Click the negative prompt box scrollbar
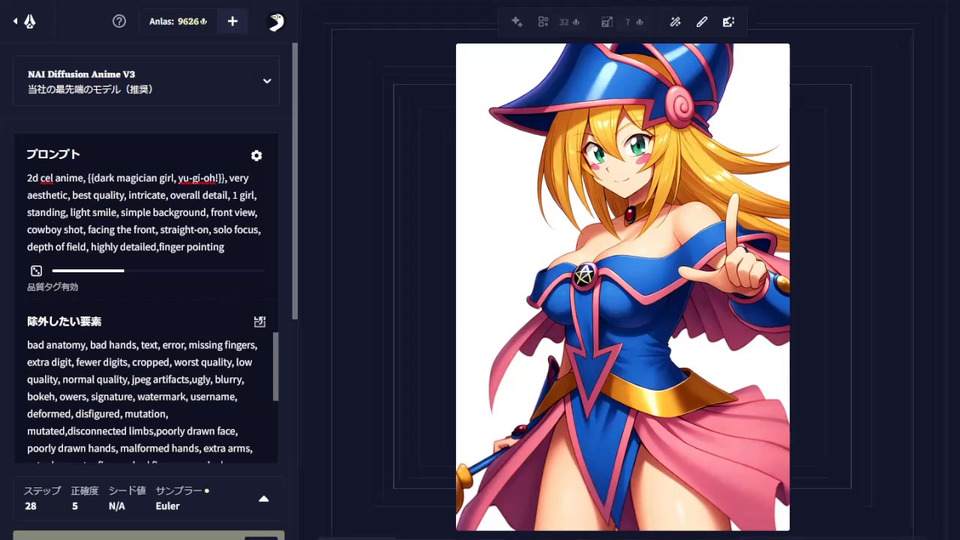Screen dimensions: 960x540 pyautogui.click(x=275, y=367)
